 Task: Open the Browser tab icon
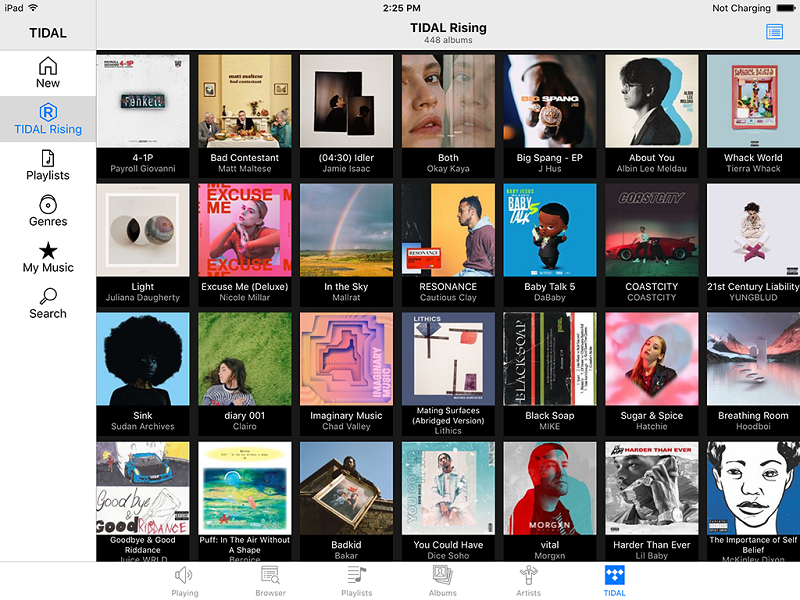click(x=270, y=575)
